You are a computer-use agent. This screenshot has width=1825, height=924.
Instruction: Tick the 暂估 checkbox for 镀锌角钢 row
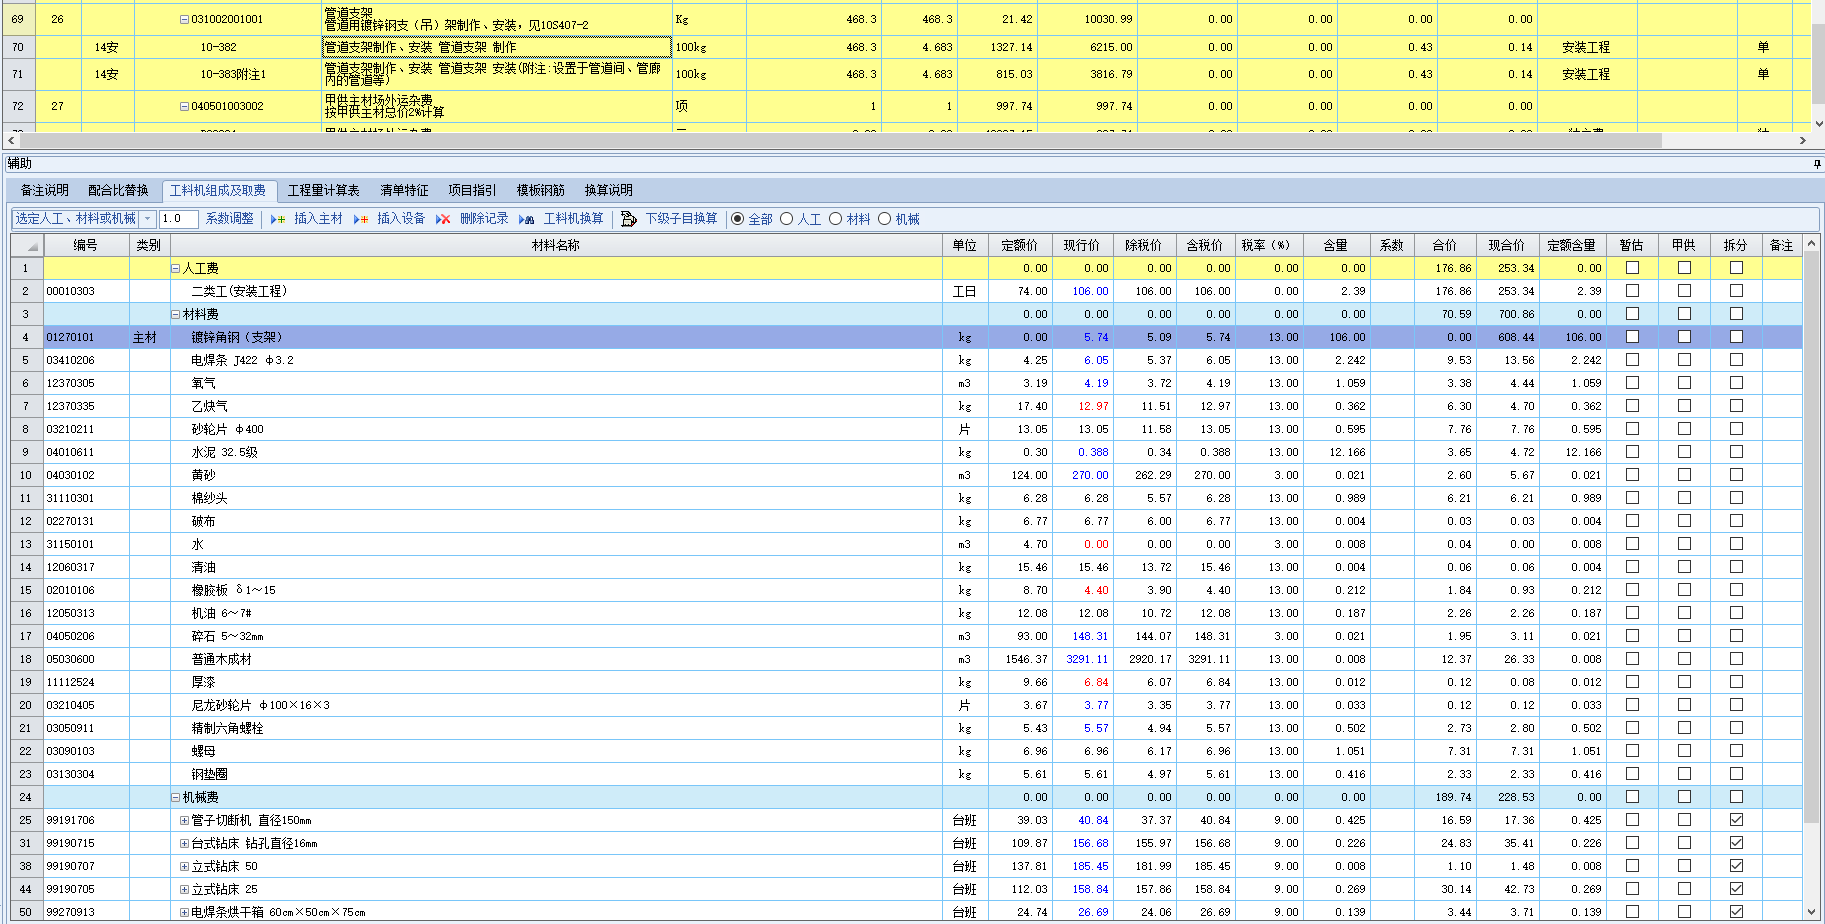click(x=1632, y=337)
